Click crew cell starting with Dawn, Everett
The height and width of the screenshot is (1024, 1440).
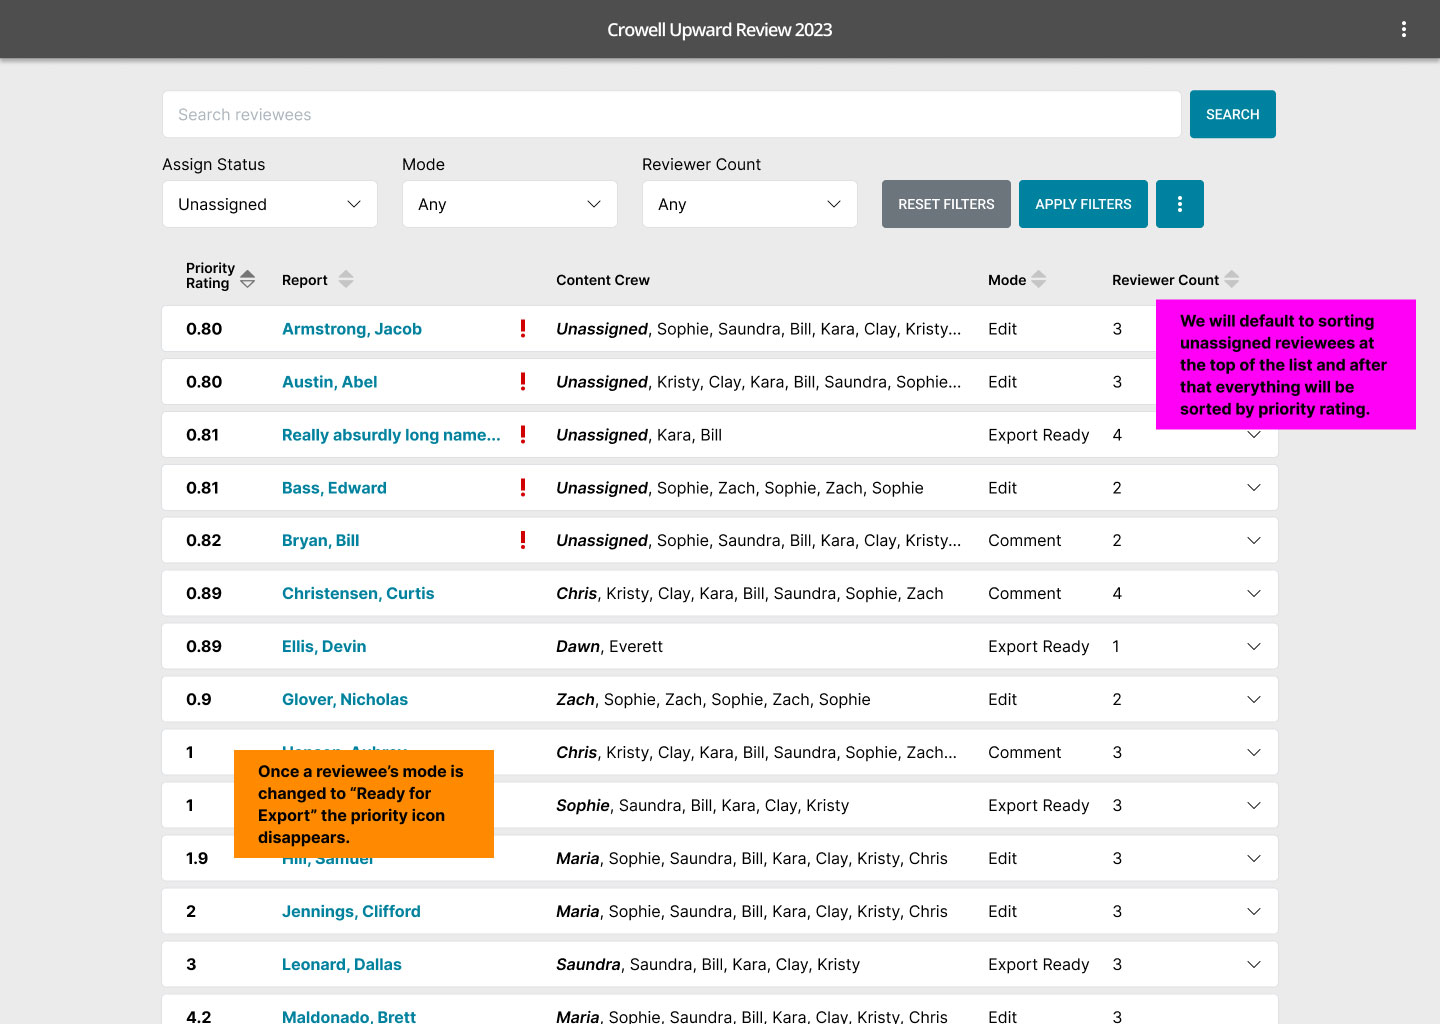(x=610, y=646)
